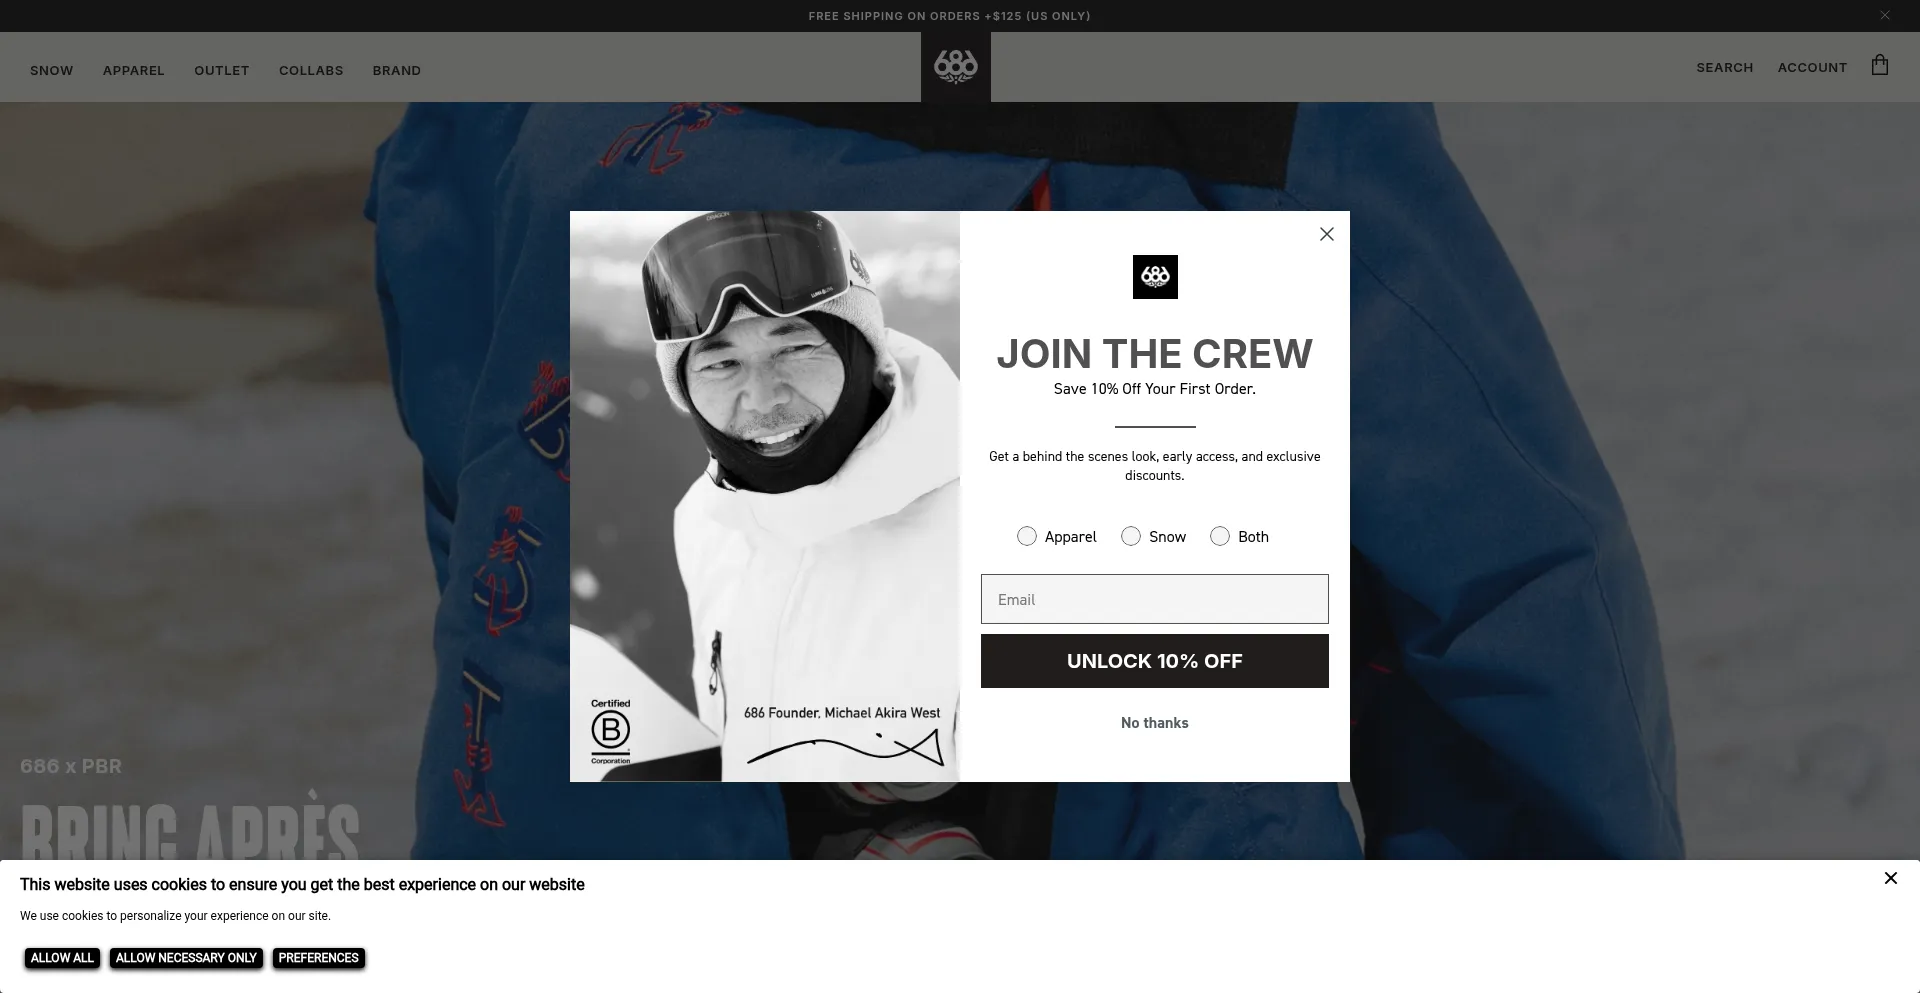Open the Outlet menu
The width and height of the screenshot is (1920, 993).
[222, 71]
